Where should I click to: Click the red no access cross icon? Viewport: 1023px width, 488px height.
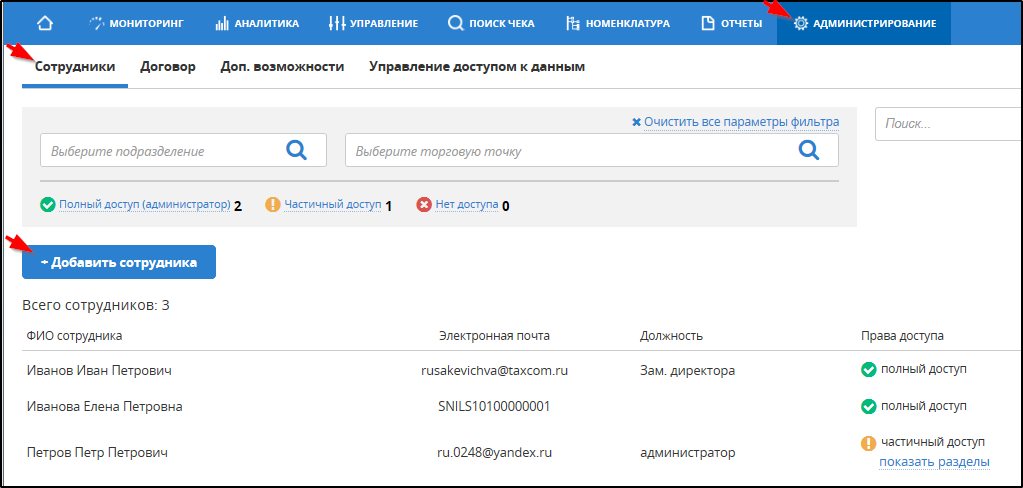[x=424, y=205]
